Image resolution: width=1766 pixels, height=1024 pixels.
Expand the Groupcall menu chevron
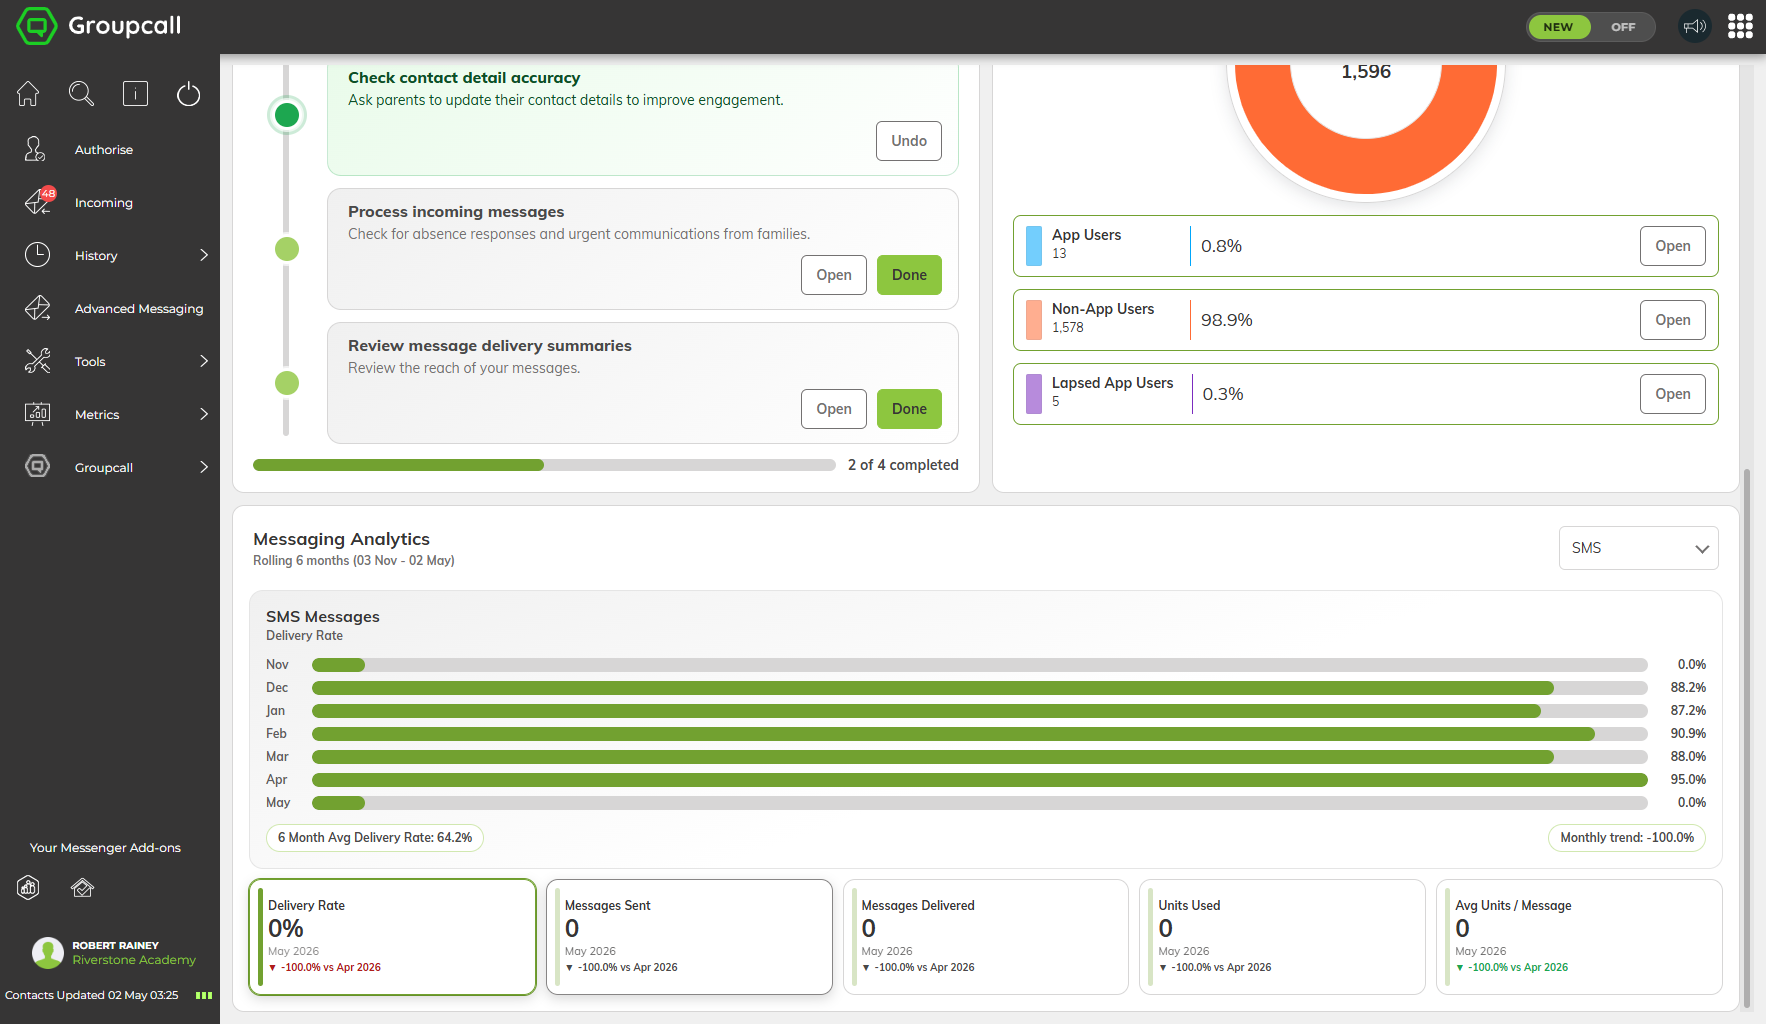point(204,467)
